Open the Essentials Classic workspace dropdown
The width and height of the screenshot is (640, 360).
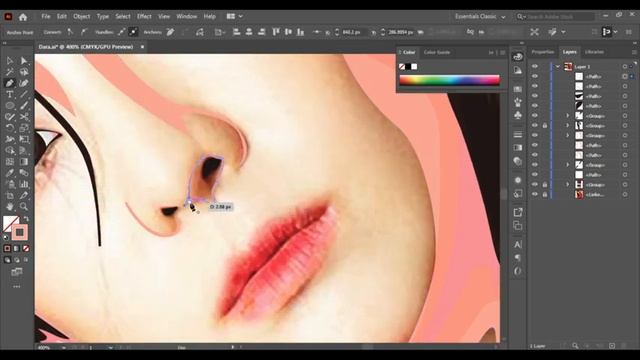[x=480, y=17]
